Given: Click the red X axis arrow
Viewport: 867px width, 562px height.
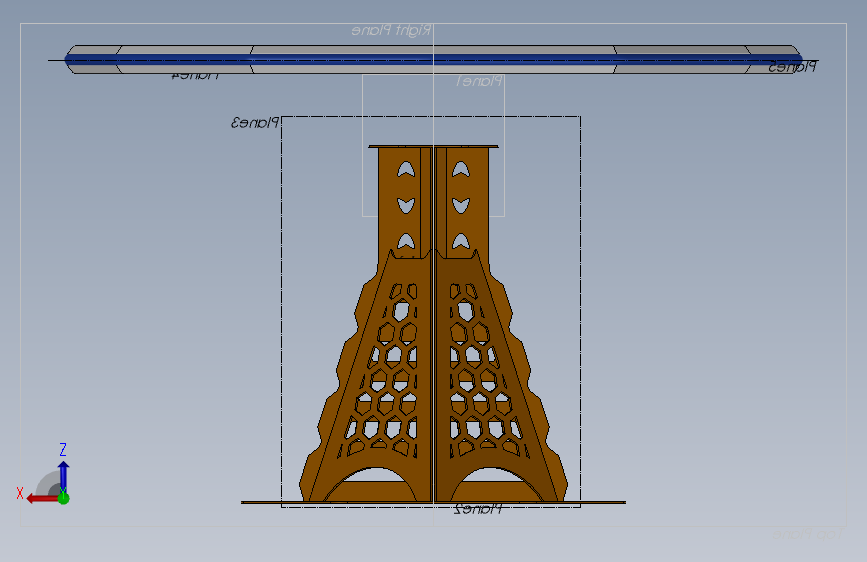Looking at the screenshot, I should coord(42,498).
